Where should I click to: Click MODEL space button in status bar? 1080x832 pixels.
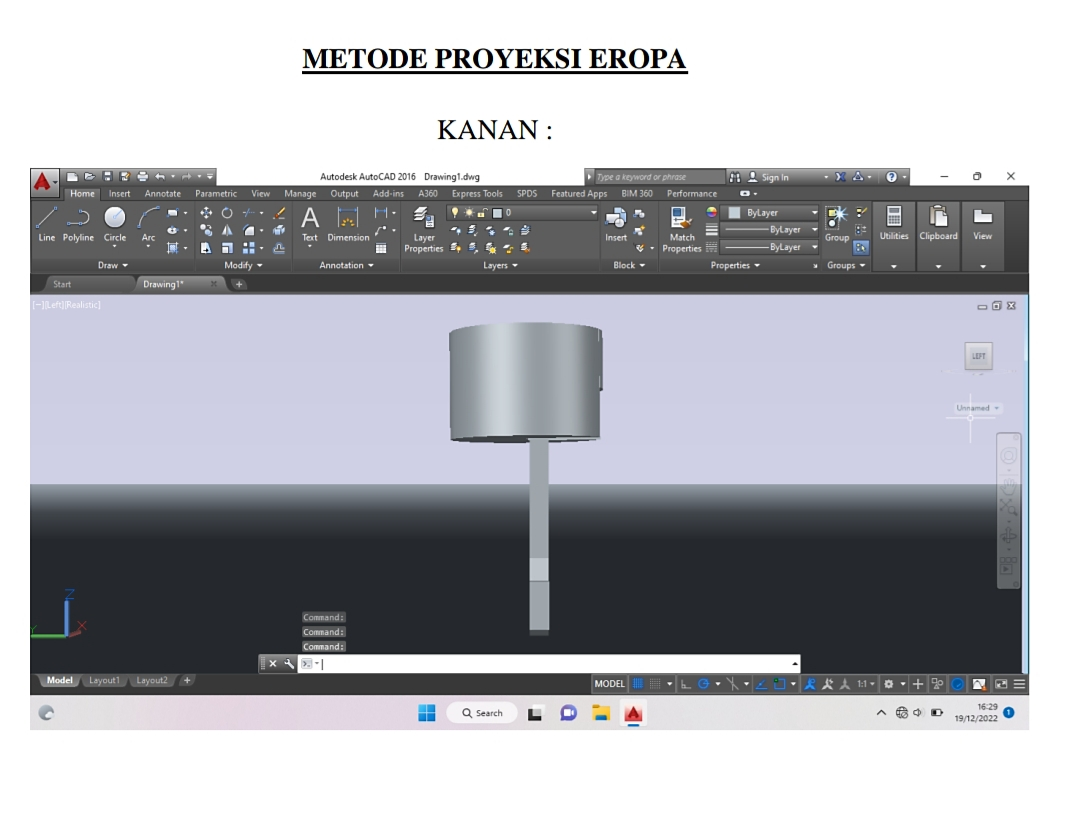(609, 684)
